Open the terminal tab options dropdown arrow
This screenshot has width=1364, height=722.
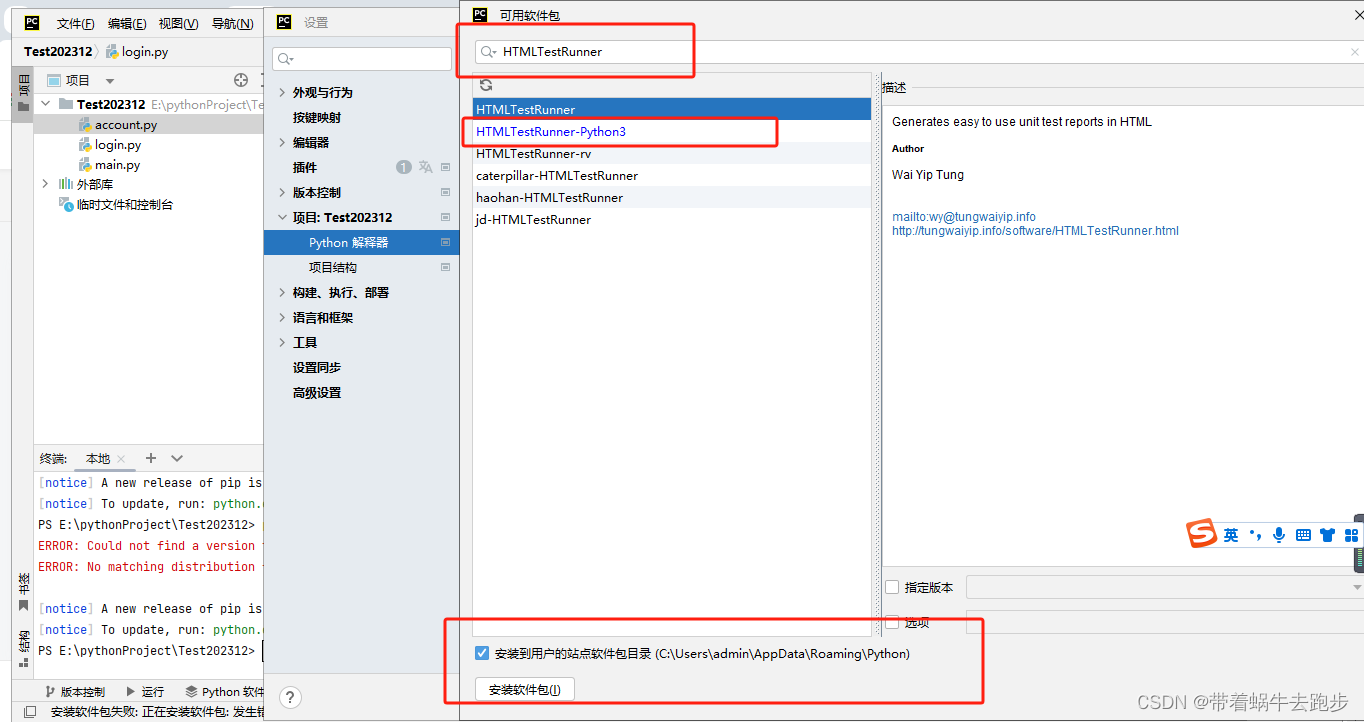pos(177,458)
